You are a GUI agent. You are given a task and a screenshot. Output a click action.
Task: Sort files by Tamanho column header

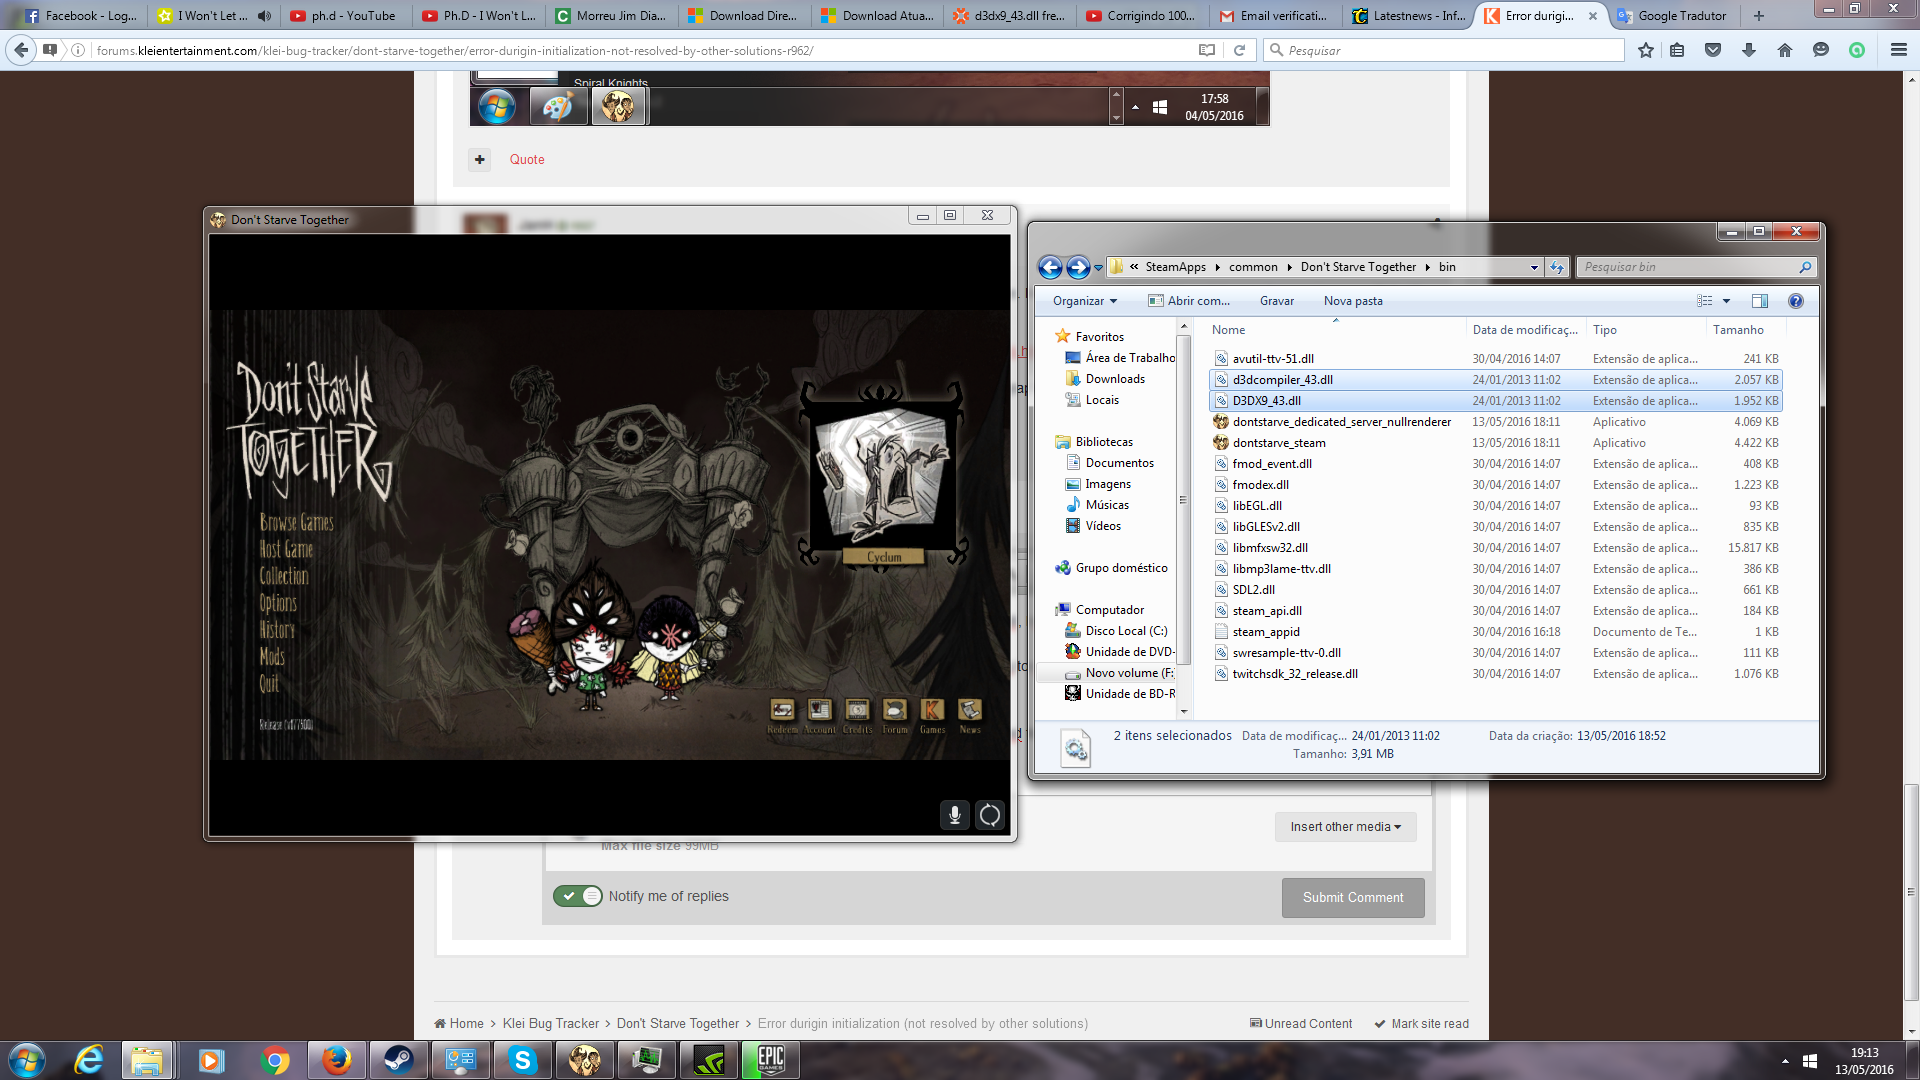point(1738,330)
